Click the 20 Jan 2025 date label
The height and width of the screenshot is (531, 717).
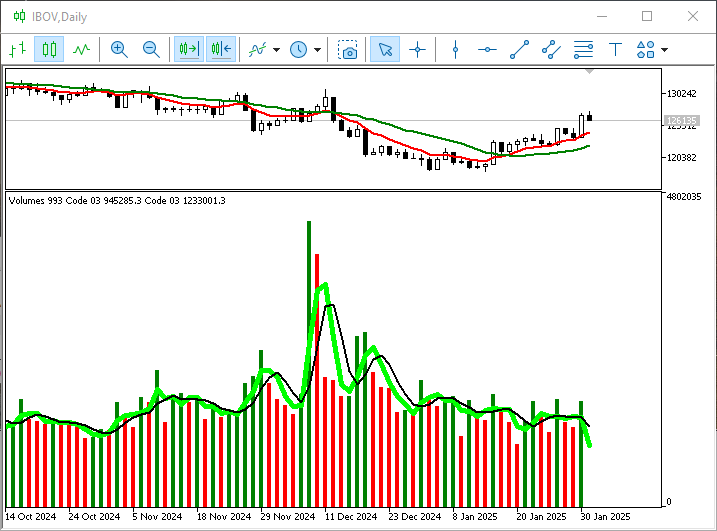[x=541, y=516]
